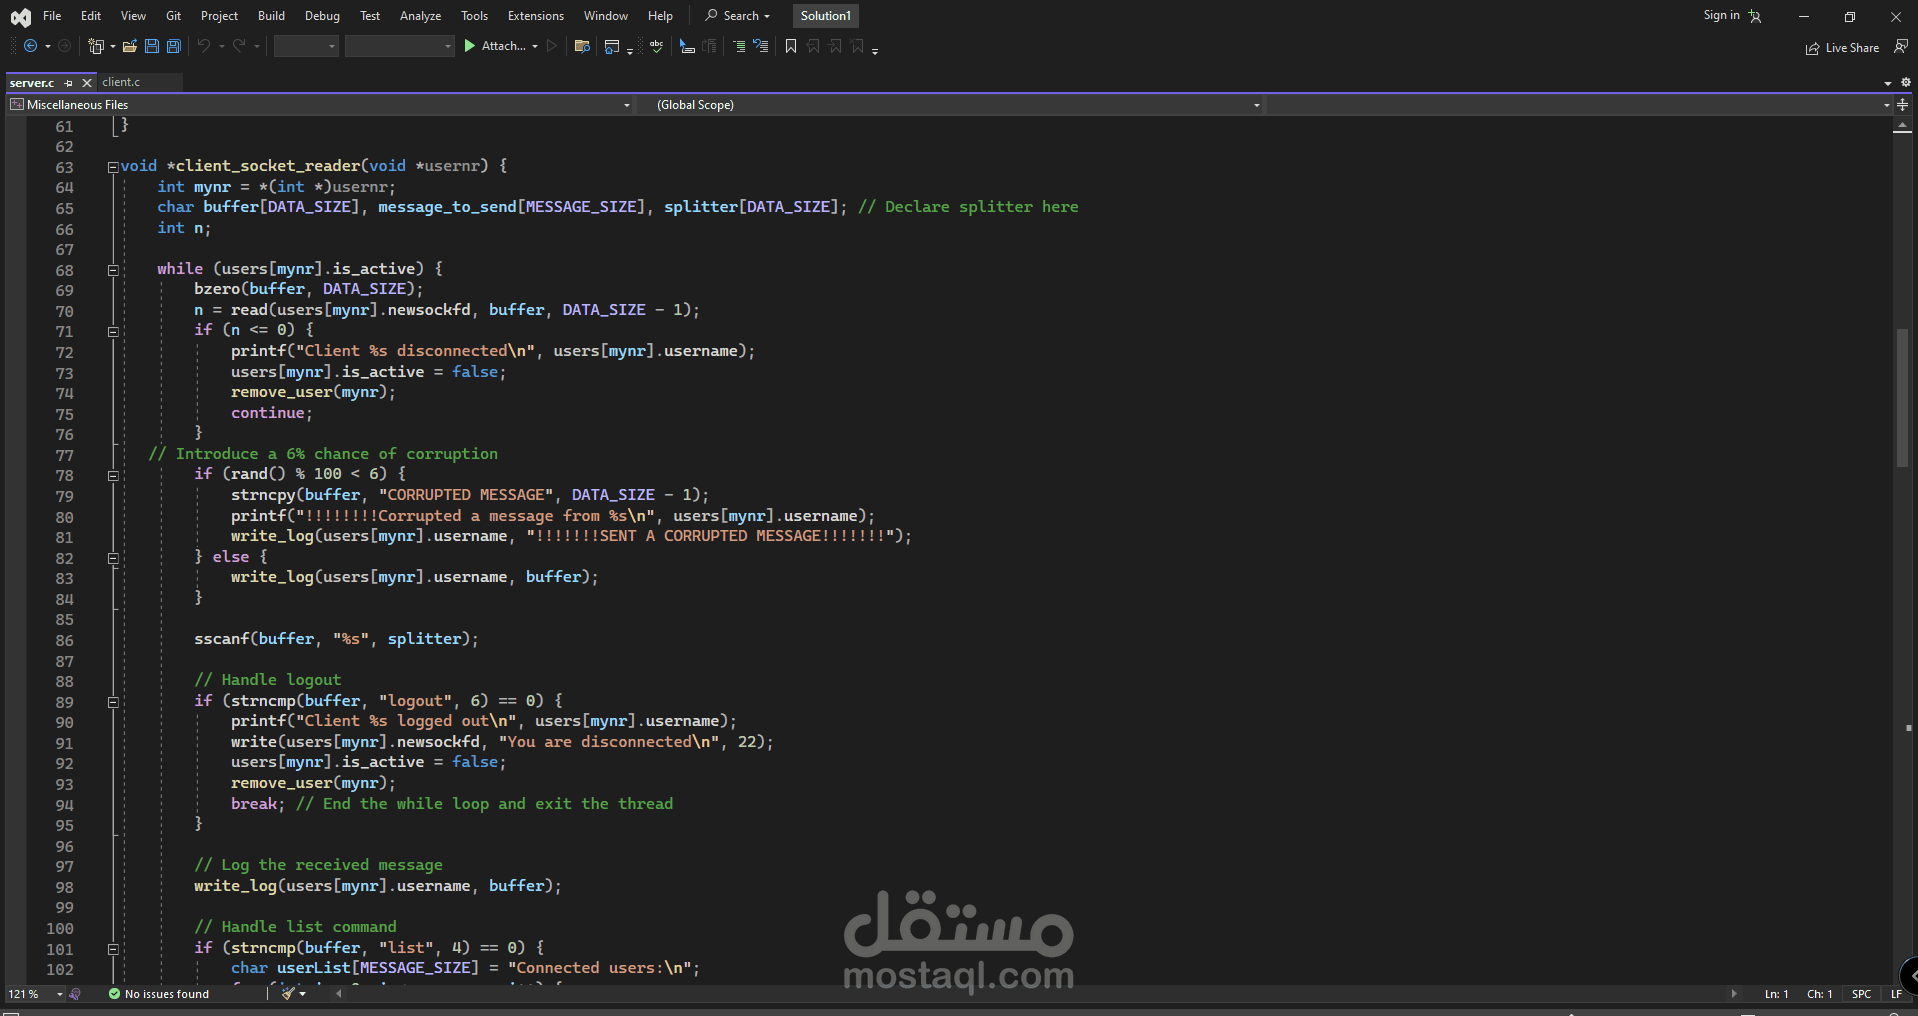Click the Save icon in the toolbar

[x=152, y=46]
